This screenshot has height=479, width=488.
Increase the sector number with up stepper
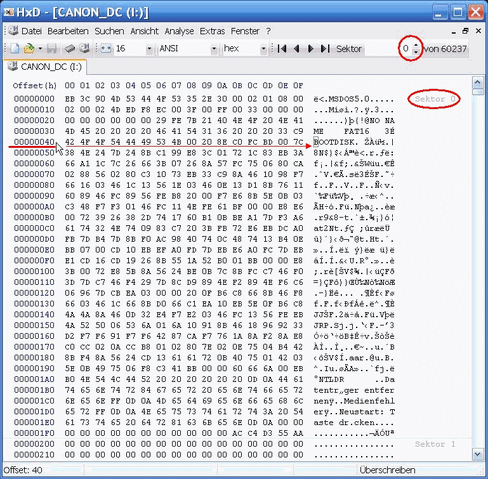coord(416,46)
